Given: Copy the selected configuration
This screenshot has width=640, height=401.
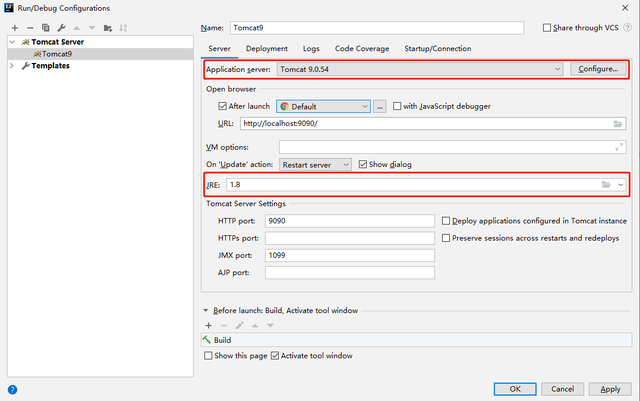Looking at the screenshot, I should tap(45, 27).
